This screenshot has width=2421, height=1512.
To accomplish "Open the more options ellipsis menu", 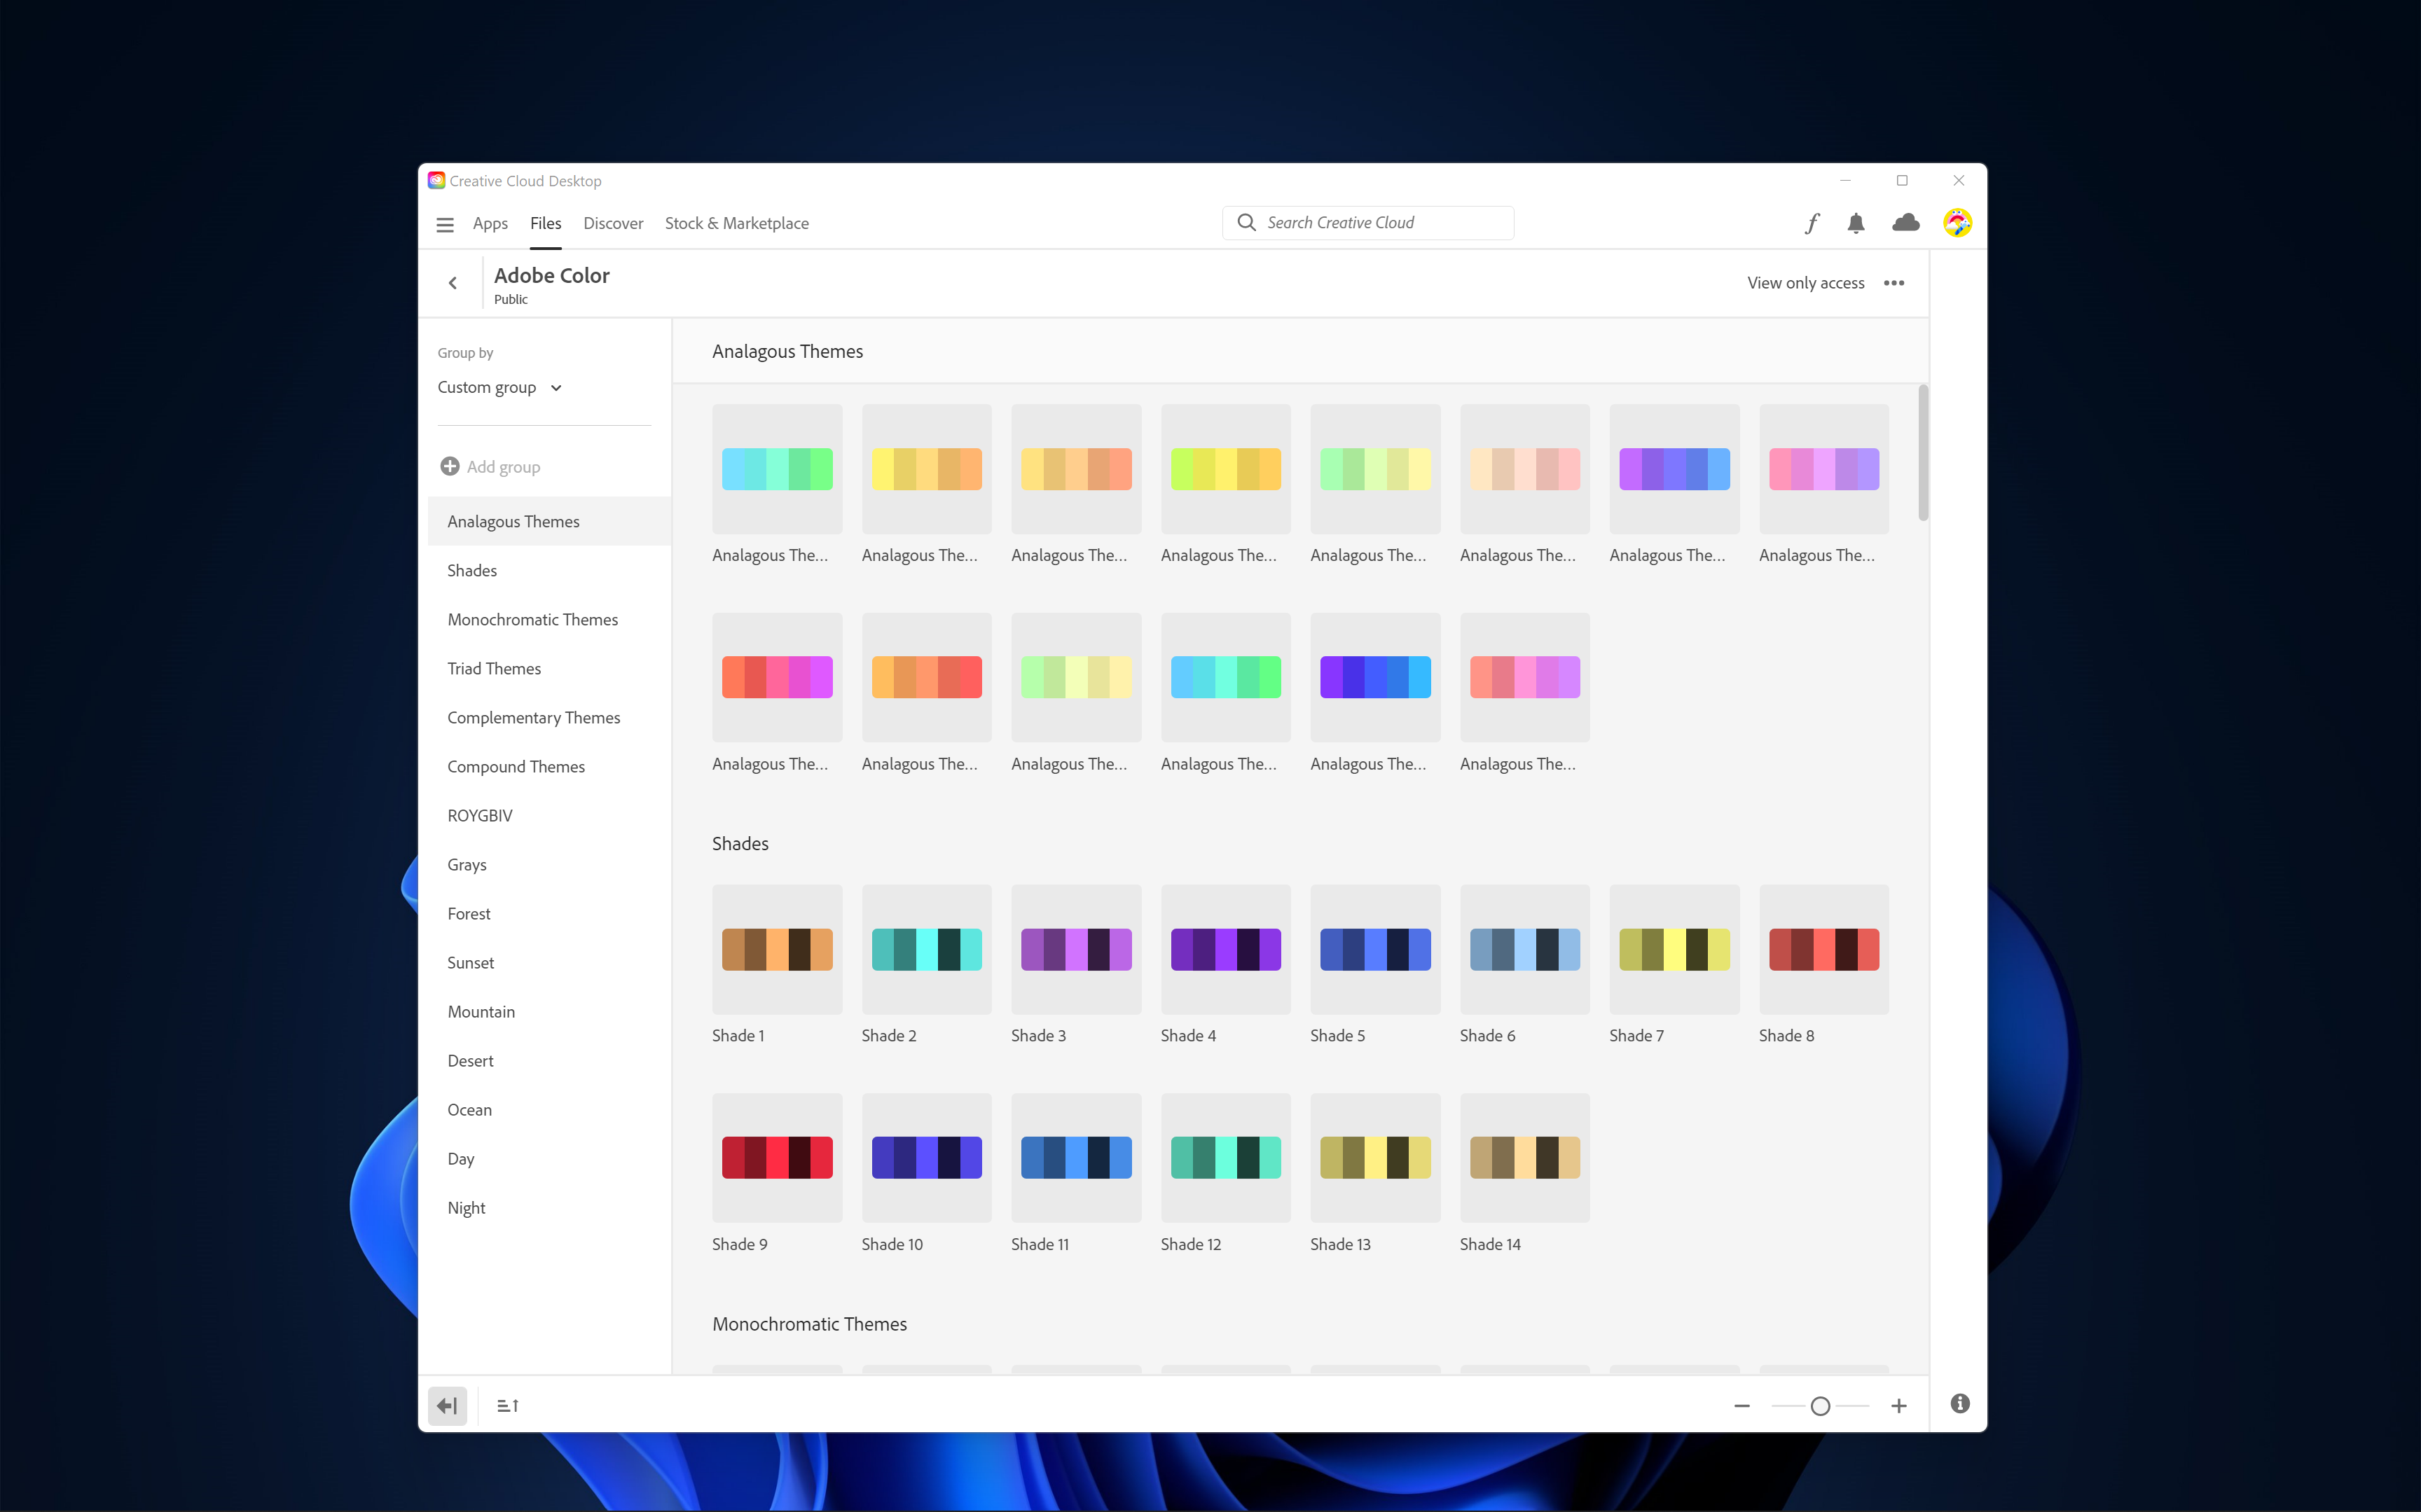I will (x=1894, y=283).
